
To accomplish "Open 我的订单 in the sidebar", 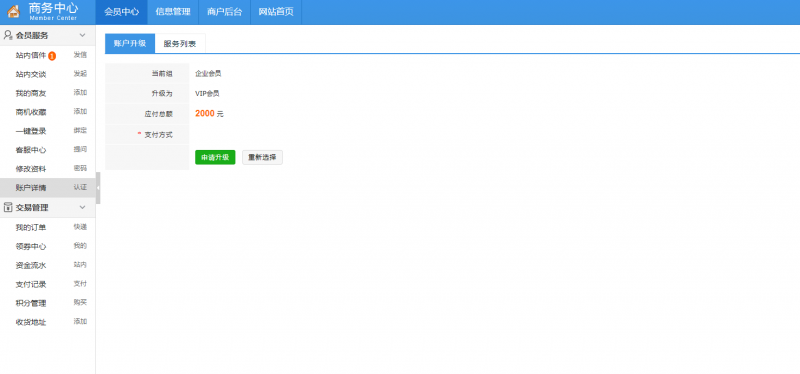I will [x=31, y=227].
